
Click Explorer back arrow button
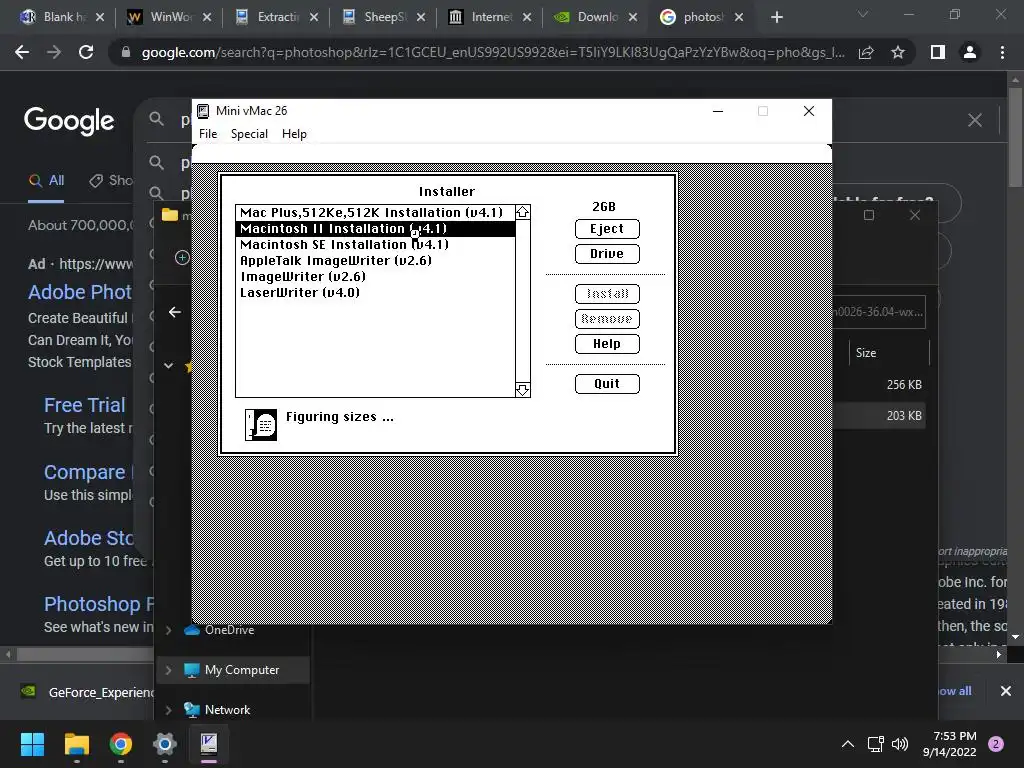(174, 312)
